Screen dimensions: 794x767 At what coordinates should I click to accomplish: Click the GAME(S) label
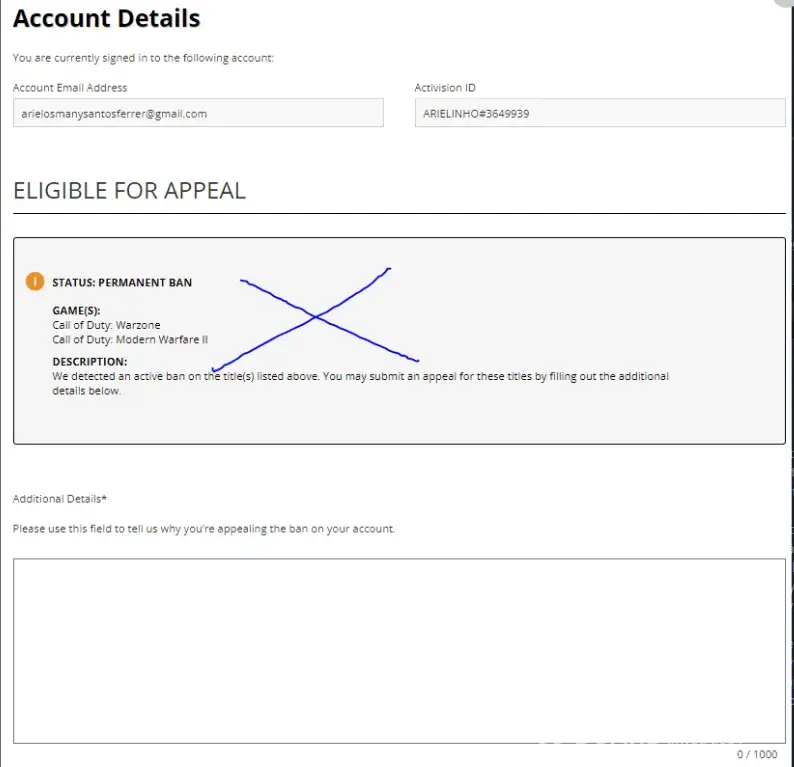[76, 311]
